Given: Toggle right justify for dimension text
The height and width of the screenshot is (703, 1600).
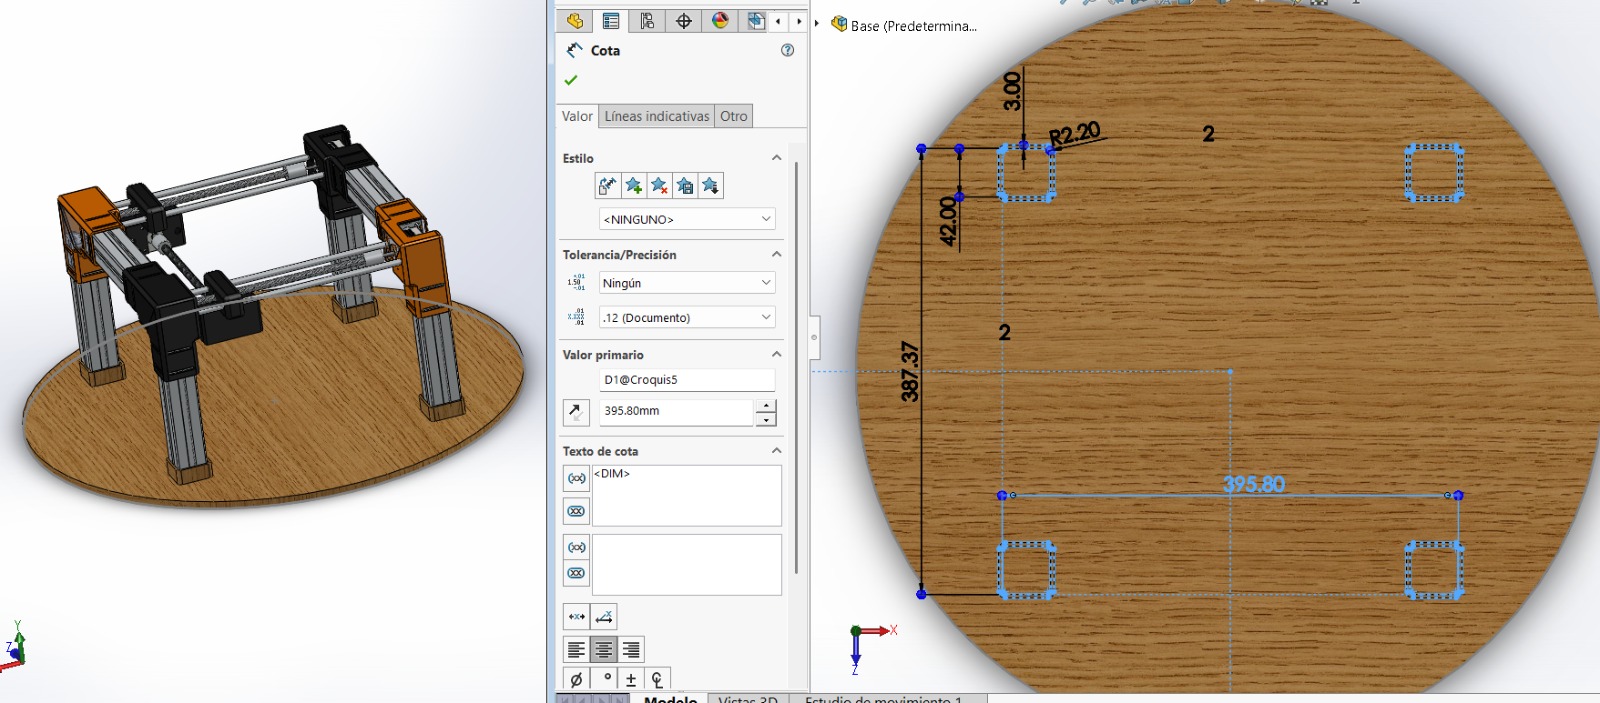Looking at the screenshot, I should point(631,650).
